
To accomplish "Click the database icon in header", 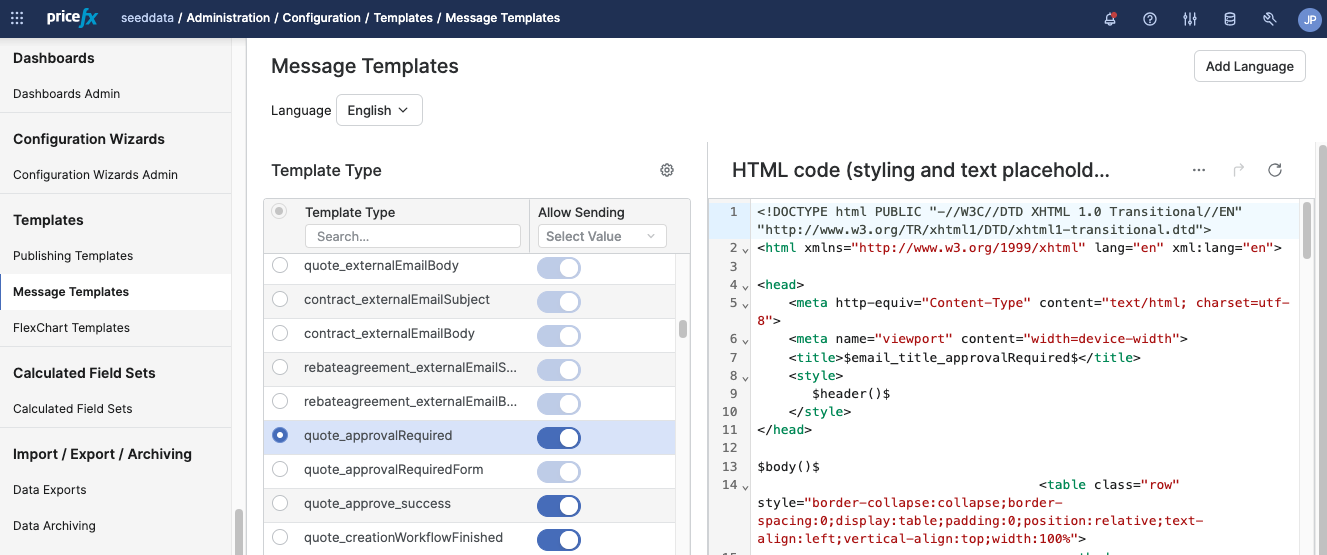I will (1230, 18).
